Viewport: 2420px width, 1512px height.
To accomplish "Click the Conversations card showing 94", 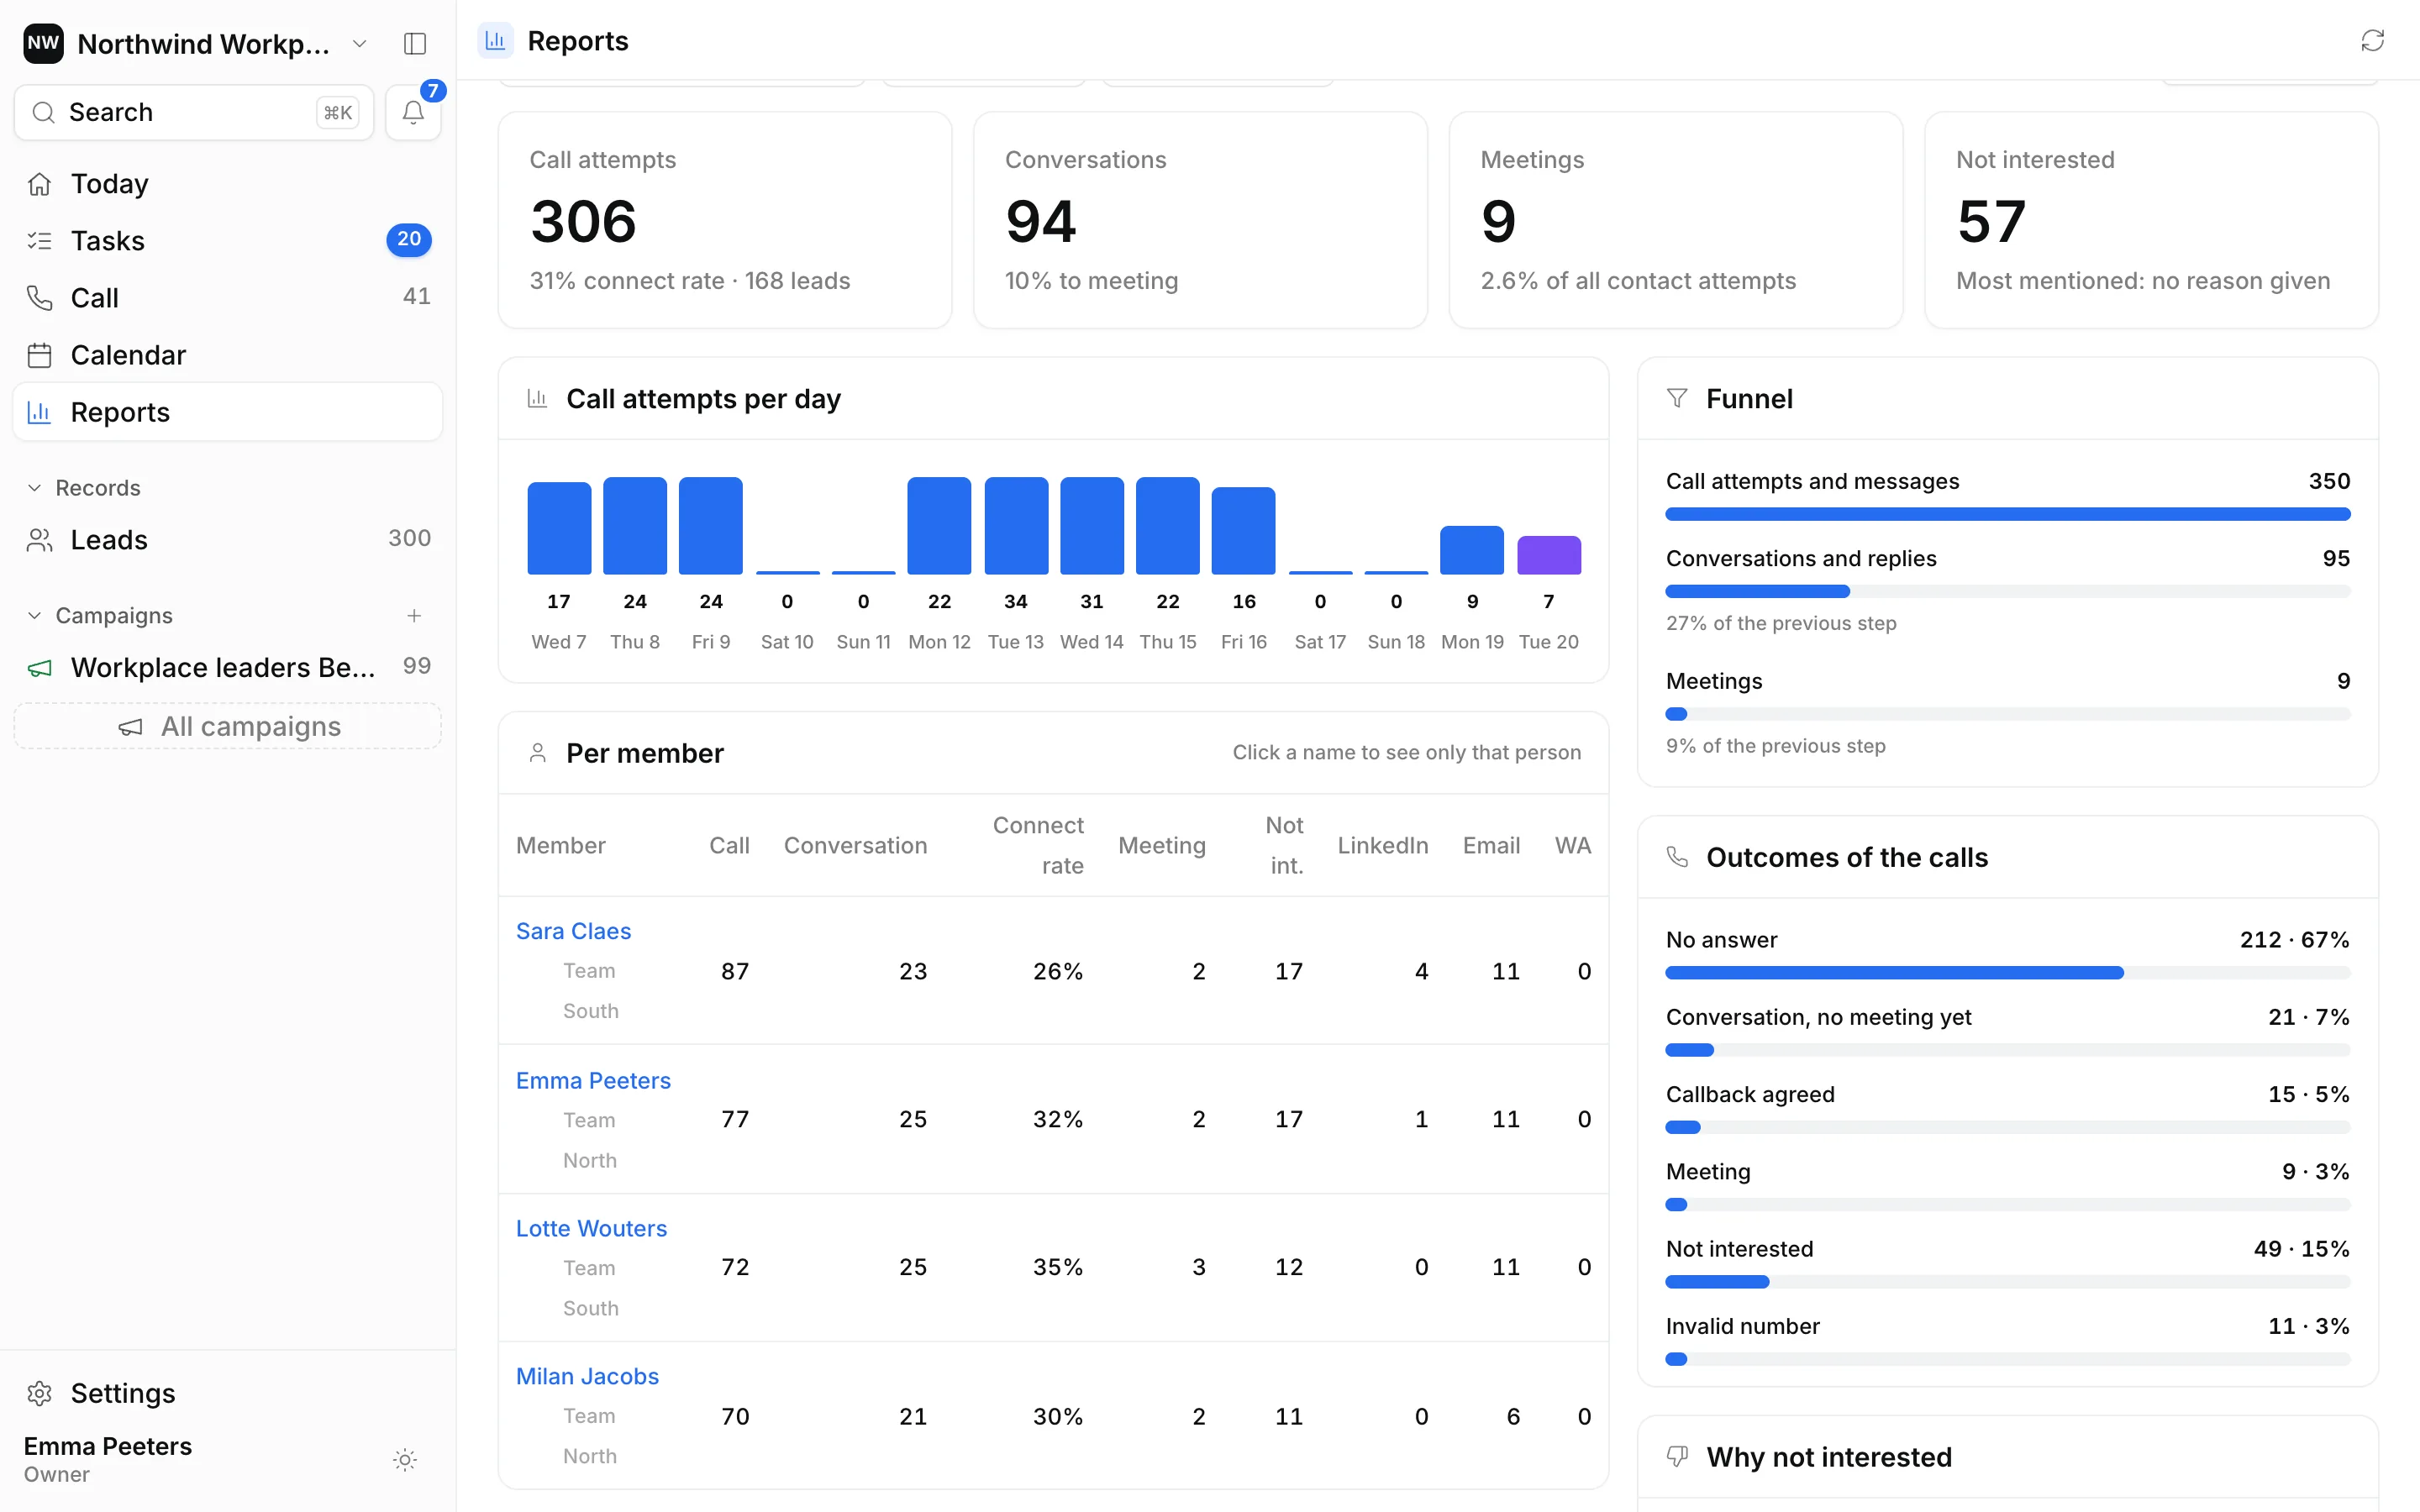I will coord(1200,220).
